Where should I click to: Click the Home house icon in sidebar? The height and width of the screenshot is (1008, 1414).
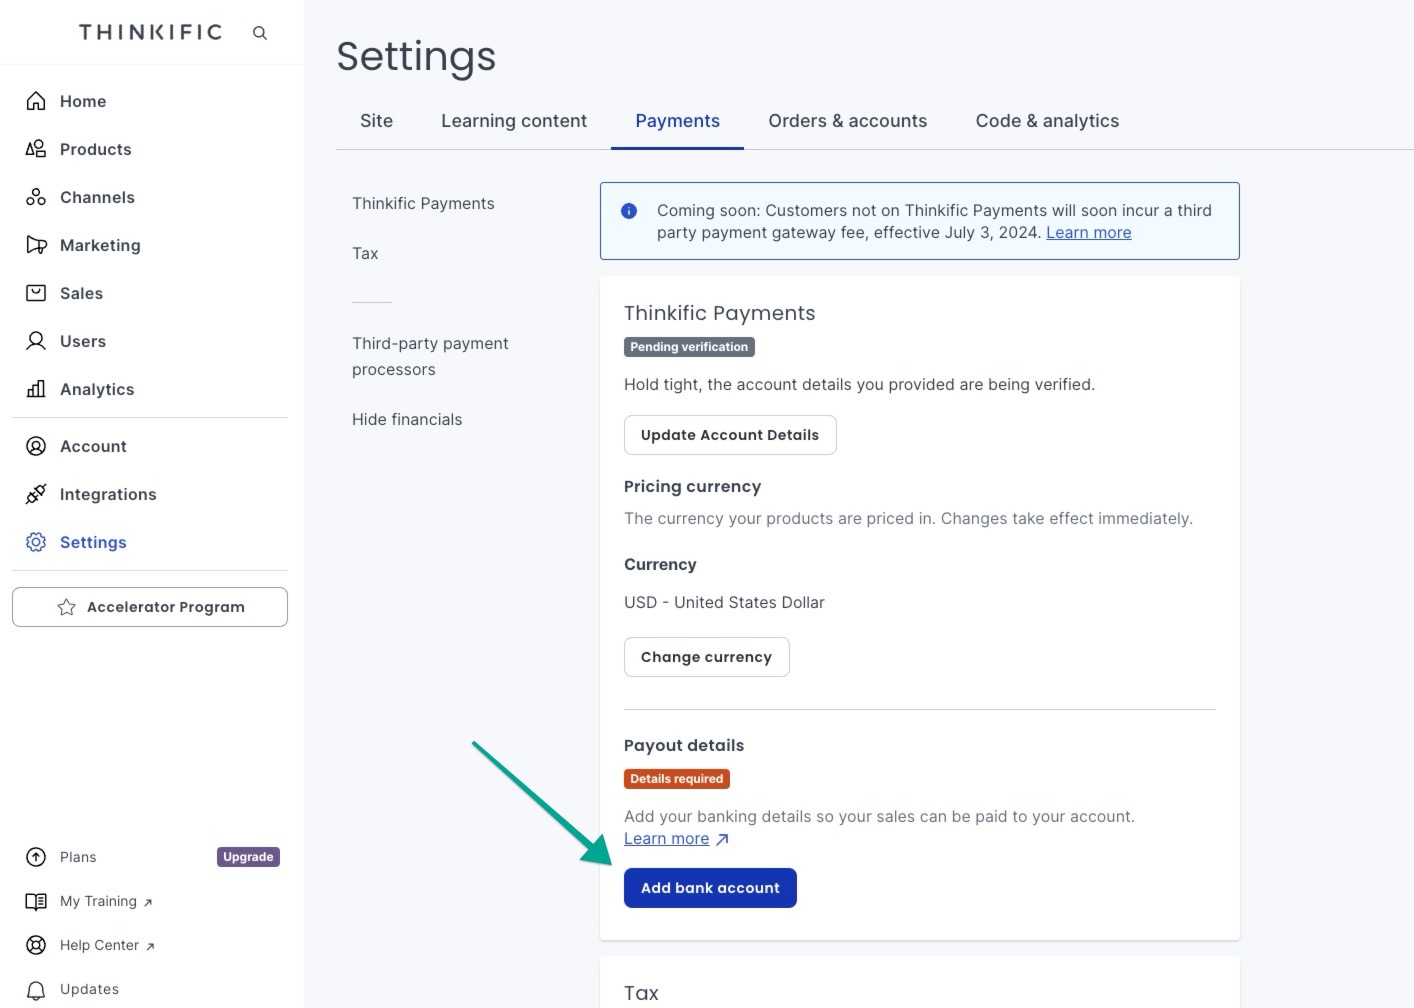(x=36, y=101)
